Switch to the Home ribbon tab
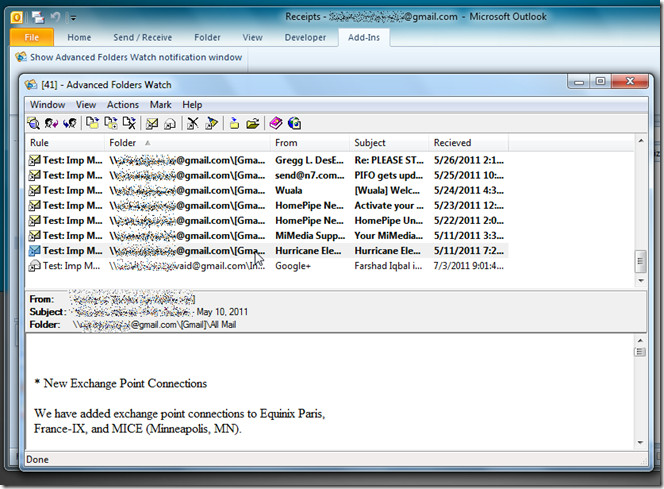The height and width of the screenshot is (489, 664). 79,37
